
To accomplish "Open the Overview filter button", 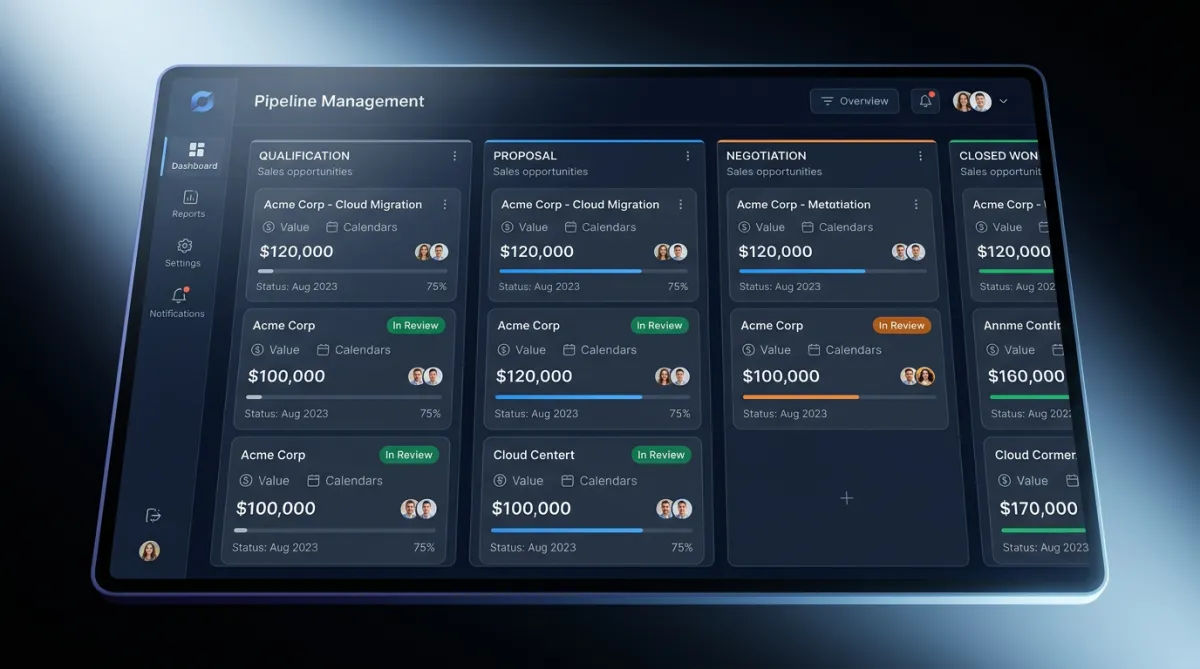I will click(854, 101).
